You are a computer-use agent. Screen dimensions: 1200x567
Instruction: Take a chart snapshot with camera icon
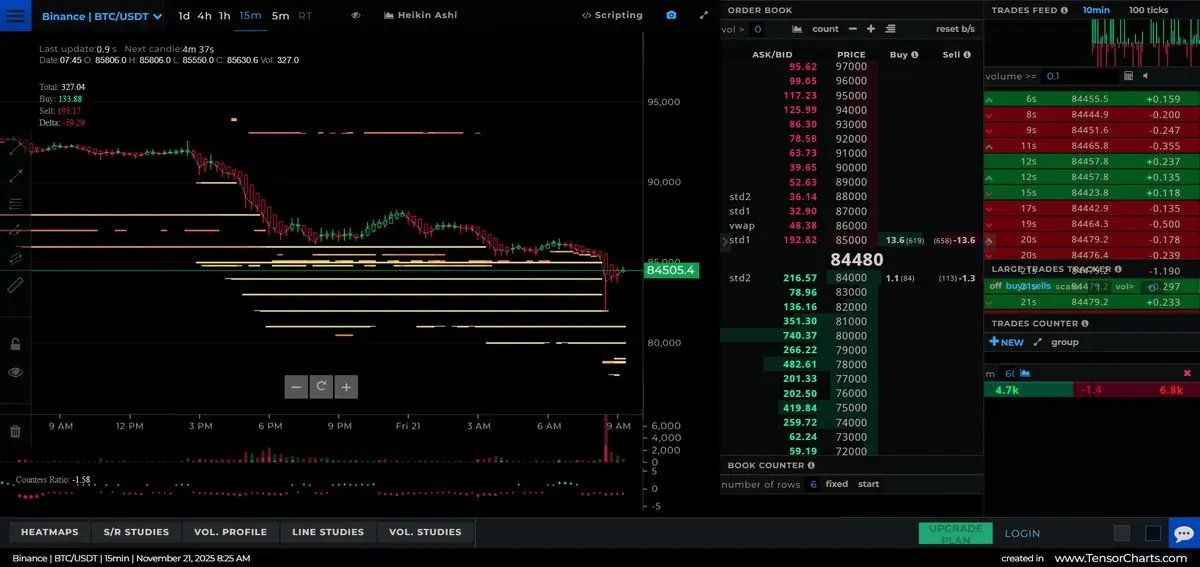(671, 15)
